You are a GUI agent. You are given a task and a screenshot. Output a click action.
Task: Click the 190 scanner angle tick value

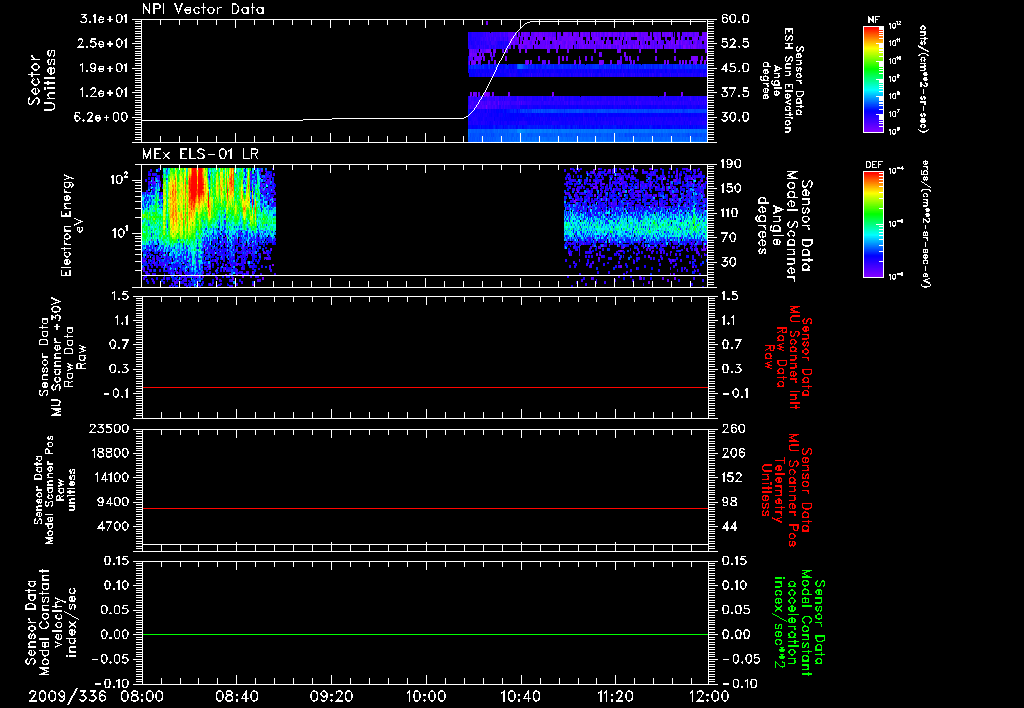pyautogui.click(x=731, y=164)
